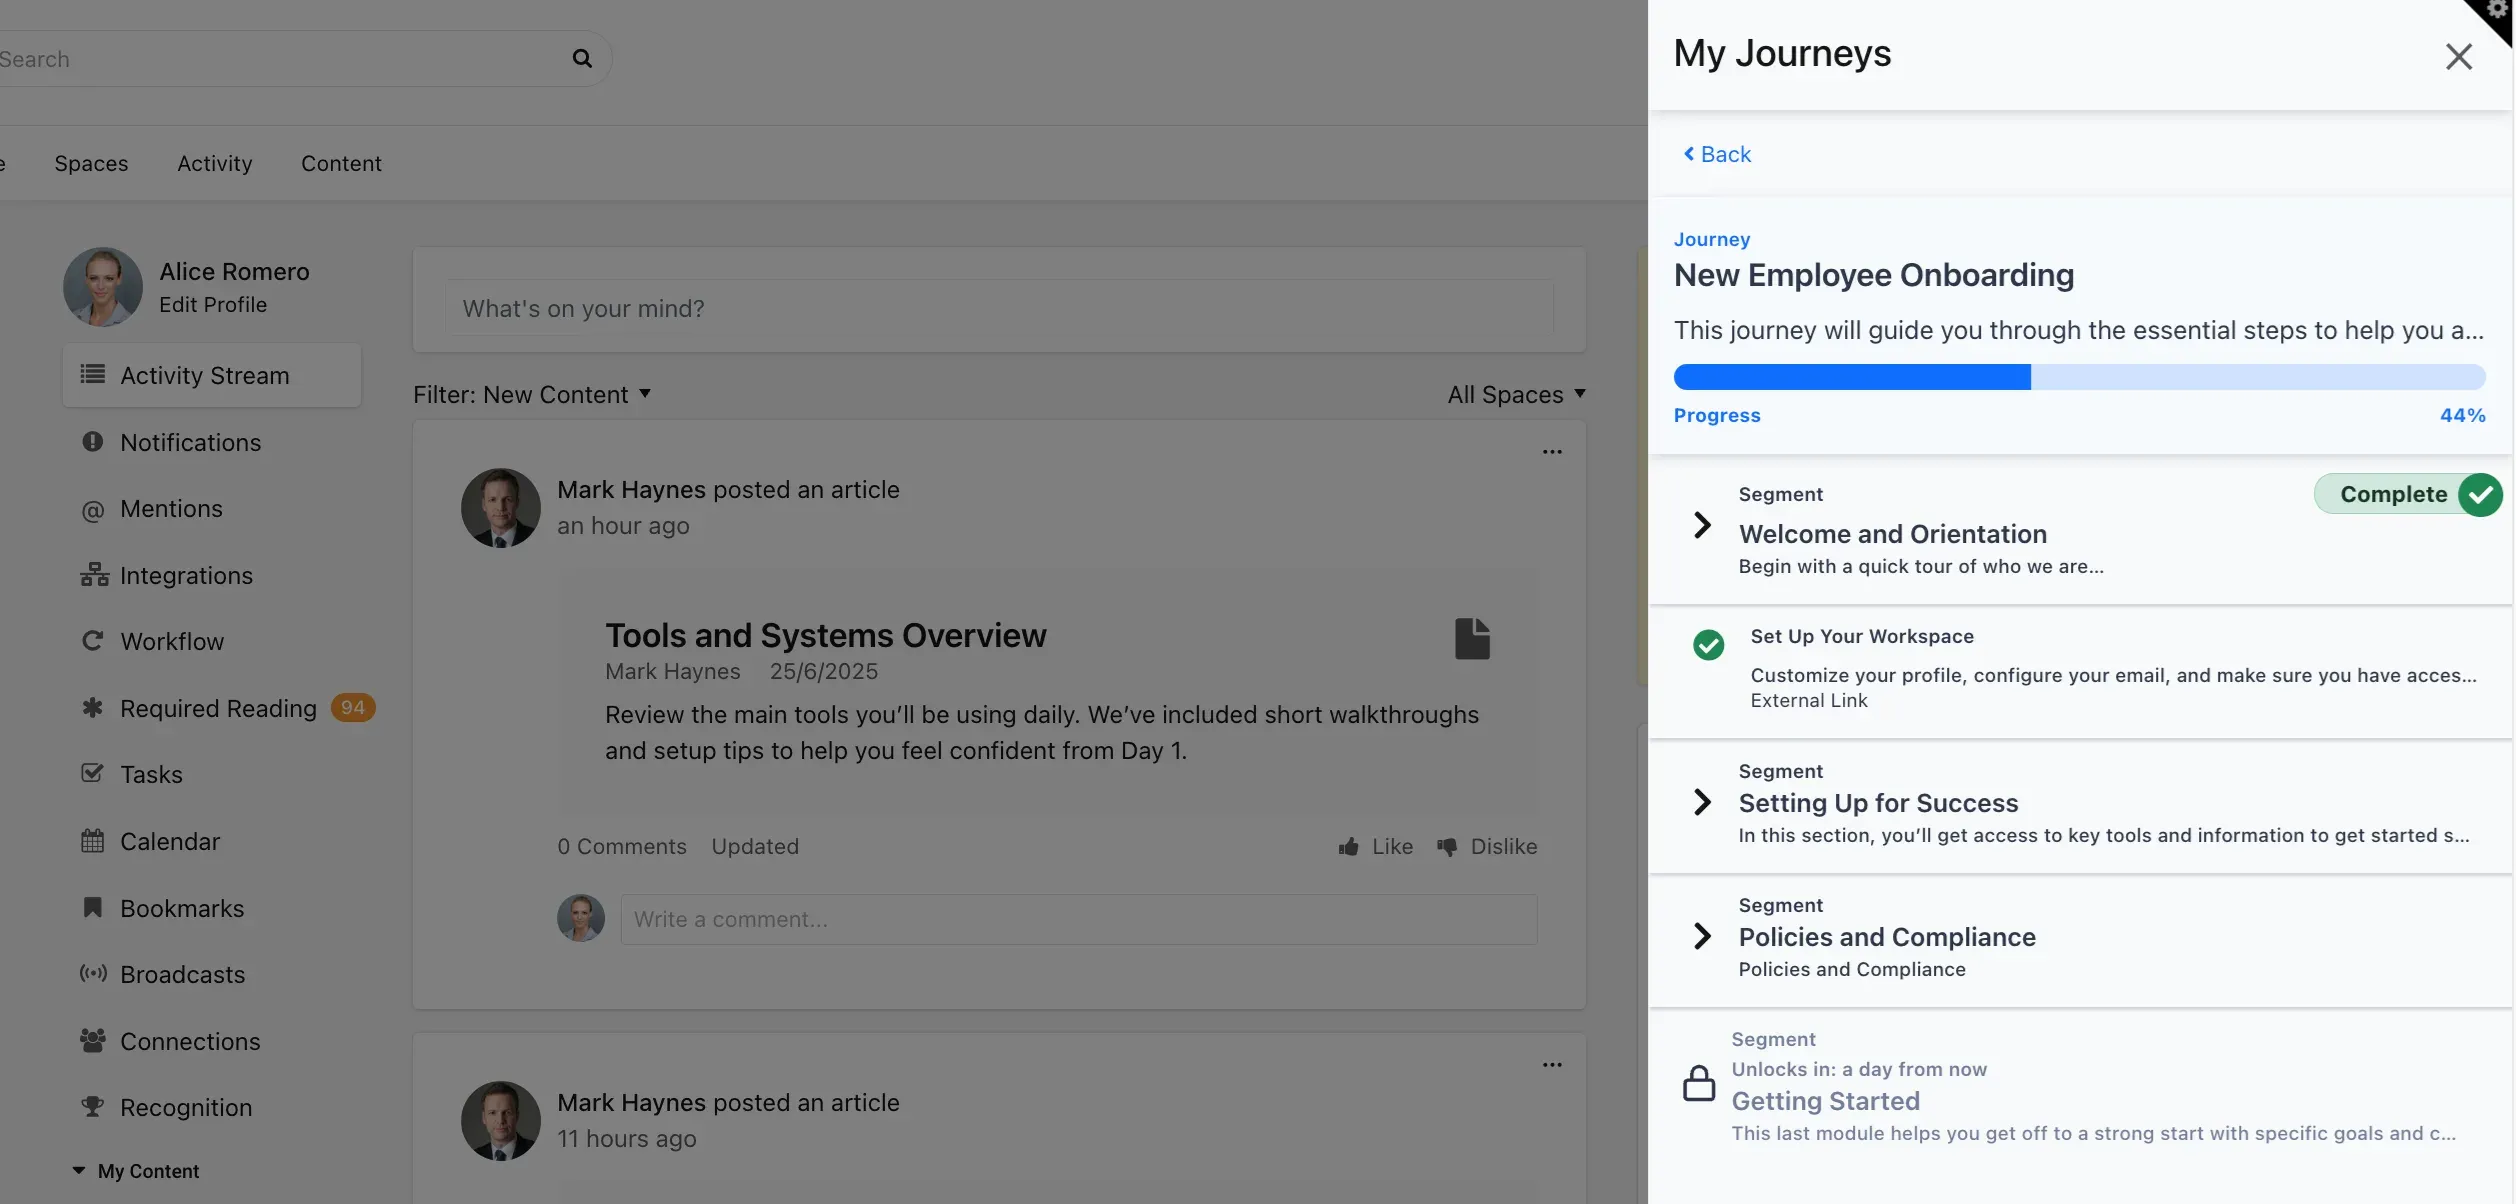Image resolution: width=2516 pixels, height=1204 pixels.
Task: Click the settings gear in the top corner
Action: [x=2498, y=10]
